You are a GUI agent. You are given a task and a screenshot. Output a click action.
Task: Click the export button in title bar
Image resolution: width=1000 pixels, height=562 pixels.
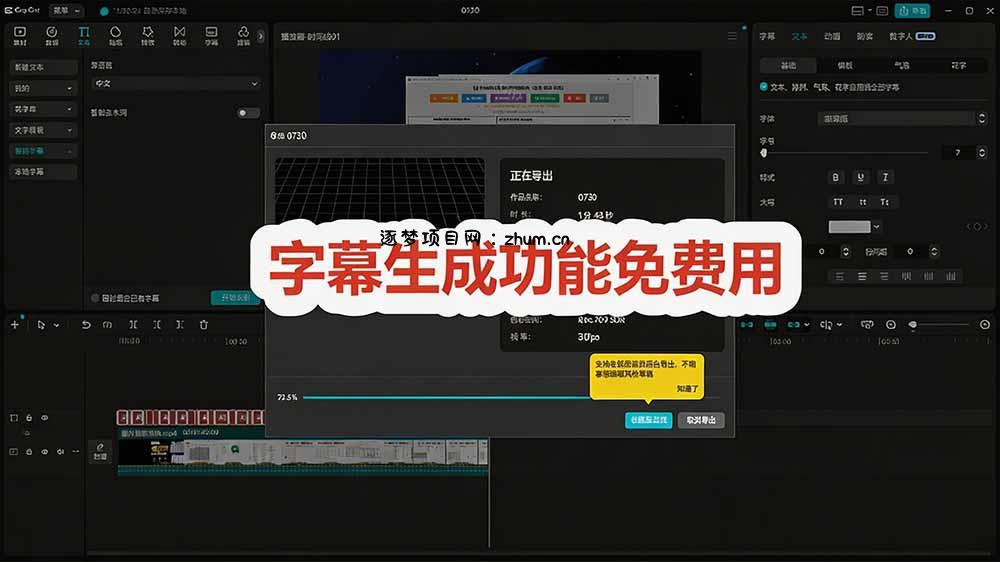[913, 11]
